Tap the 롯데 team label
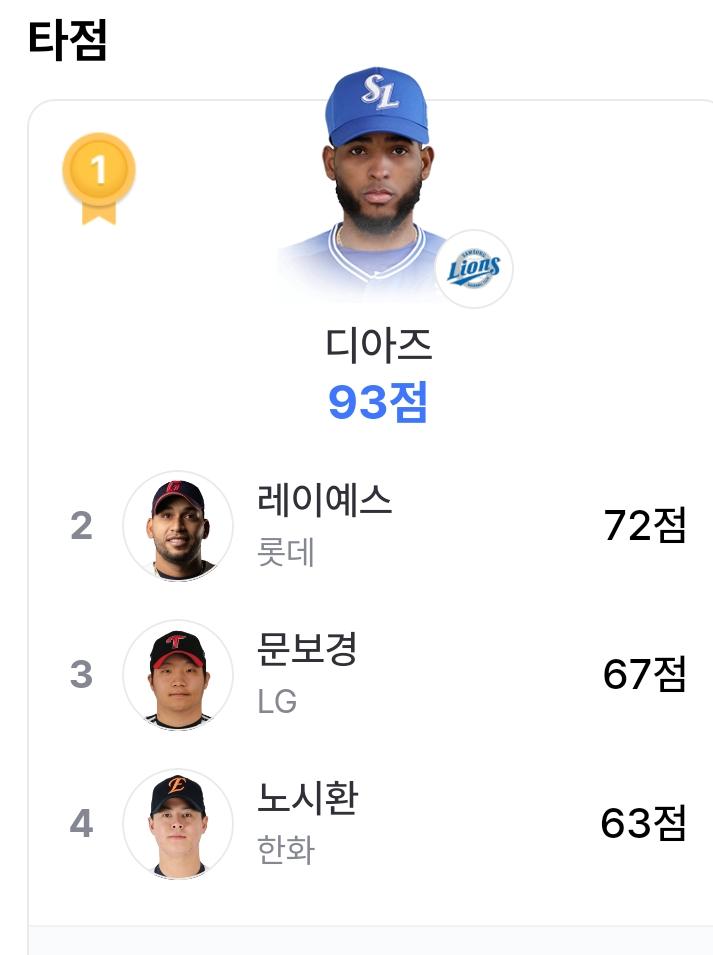The width and height of the screenshot is (713, 955). click(286, 552)
